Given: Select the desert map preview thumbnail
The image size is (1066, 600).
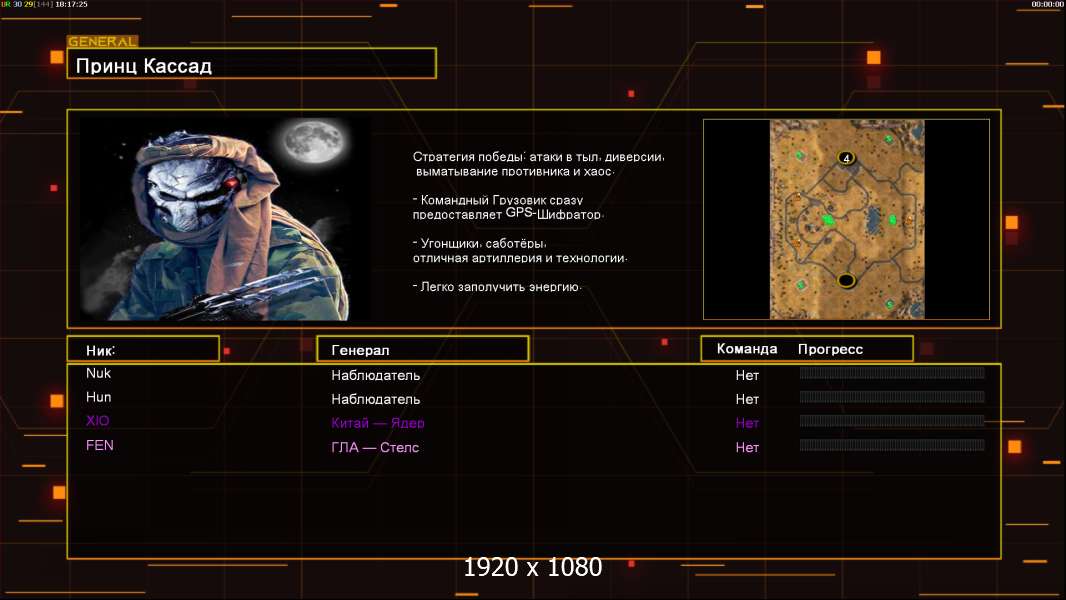Looking at the screenshot, I should coord(846,219).
